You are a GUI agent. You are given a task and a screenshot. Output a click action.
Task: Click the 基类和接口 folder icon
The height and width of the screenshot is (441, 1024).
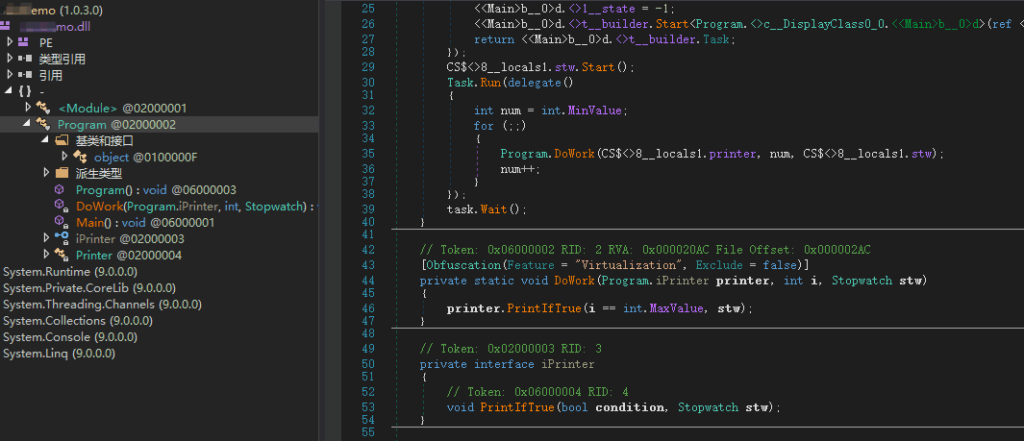tap(61, 141)
